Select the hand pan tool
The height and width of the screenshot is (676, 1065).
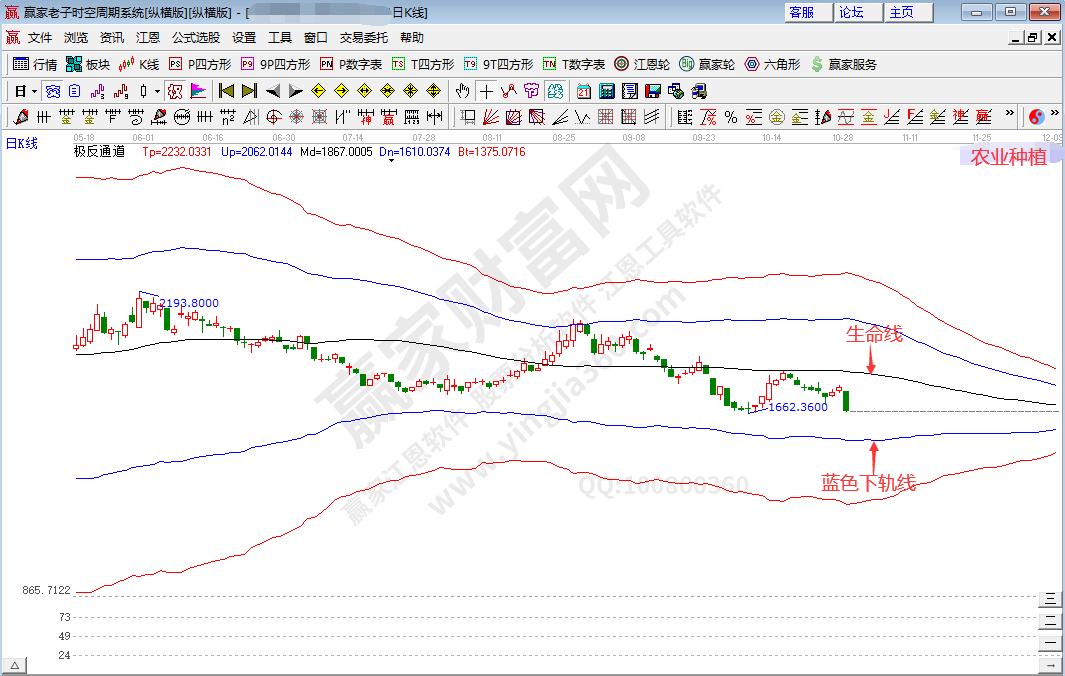463,91
